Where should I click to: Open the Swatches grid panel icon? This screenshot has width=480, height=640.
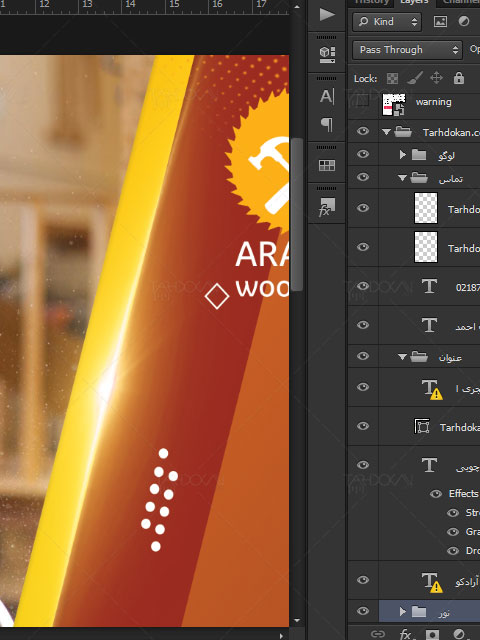click(x=327, y=165)
